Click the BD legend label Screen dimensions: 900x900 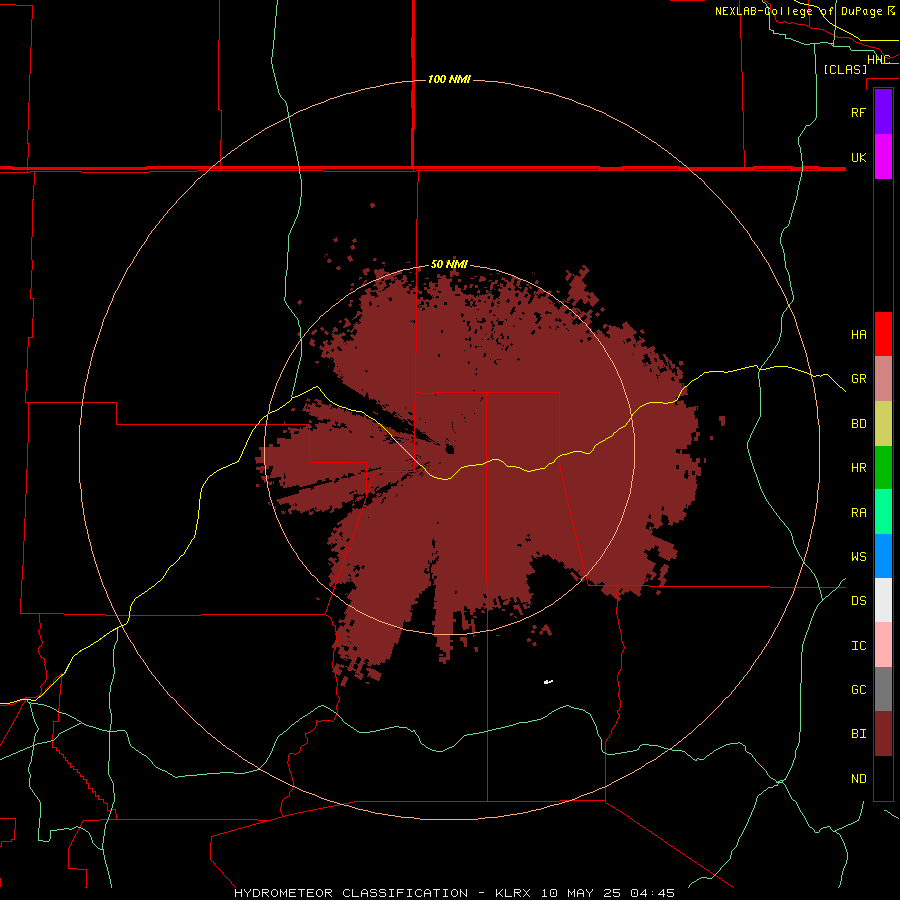pyautogui.click(x=858, y=424)
